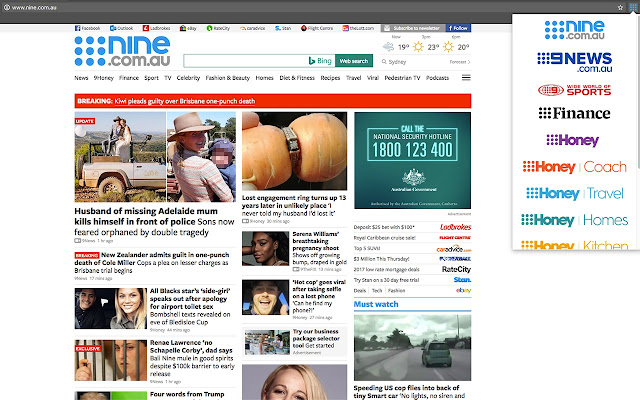
Task: Open the Serena Williams photo thumbnail
Action: 265,249
